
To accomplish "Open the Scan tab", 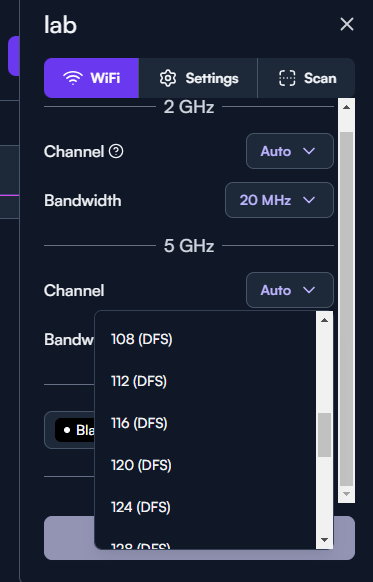I will tap(307, 78).
